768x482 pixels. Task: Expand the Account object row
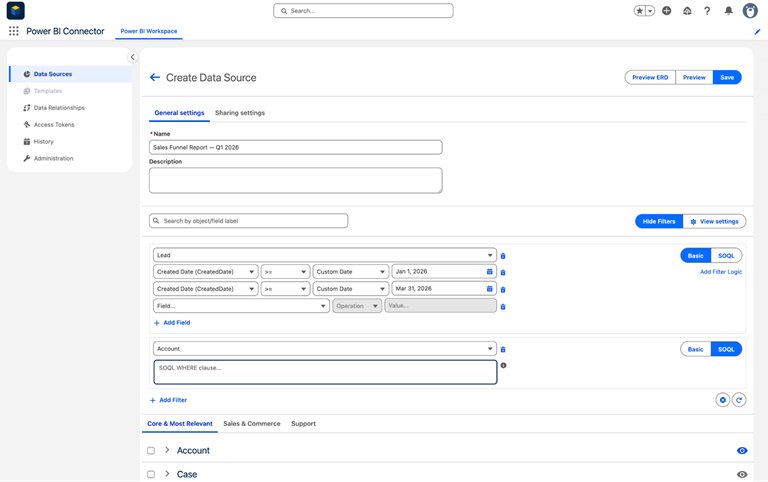coord(167,450)
